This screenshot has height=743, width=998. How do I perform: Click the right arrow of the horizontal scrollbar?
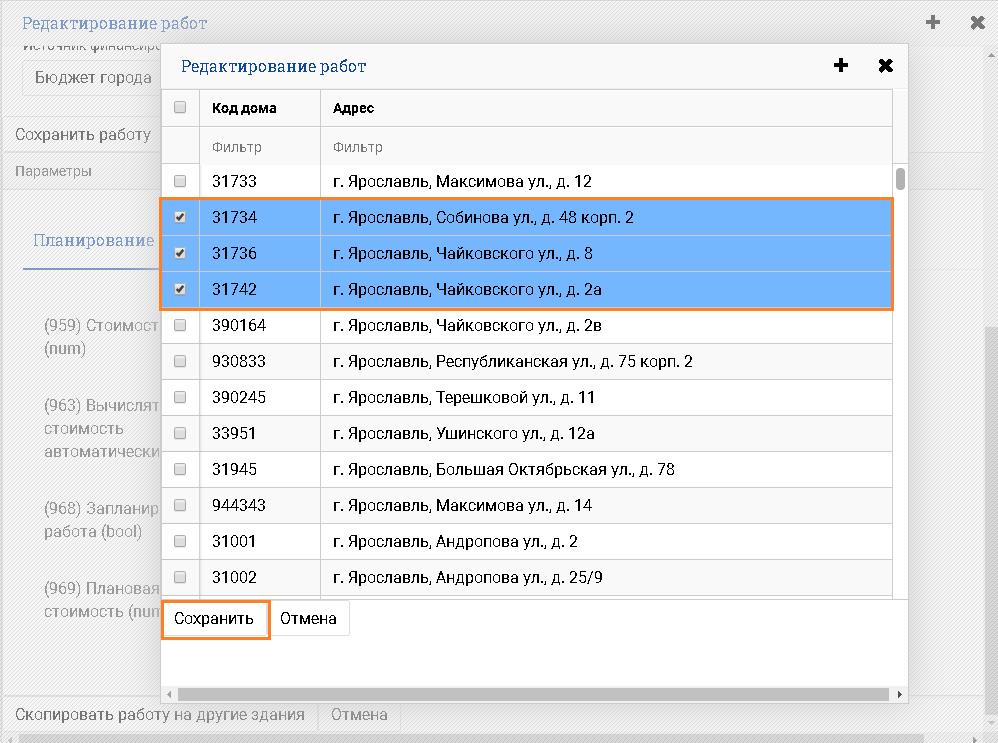900,694
